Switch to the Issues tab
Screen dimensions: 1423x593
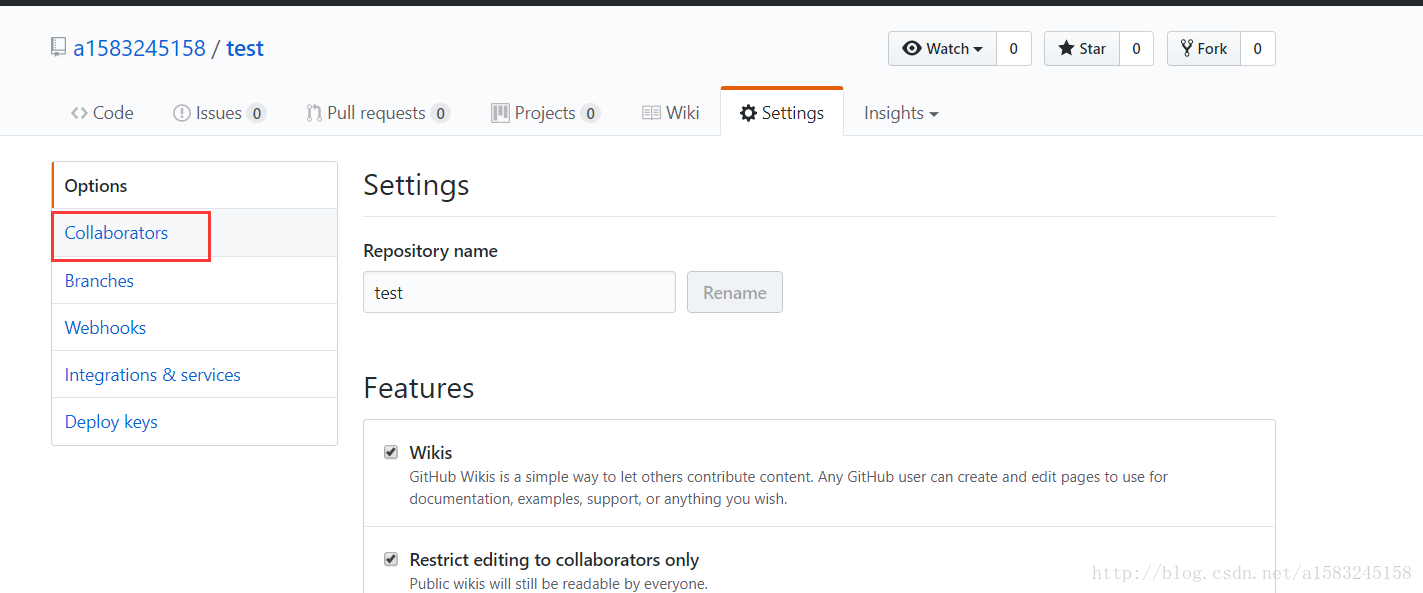[219, 113]
